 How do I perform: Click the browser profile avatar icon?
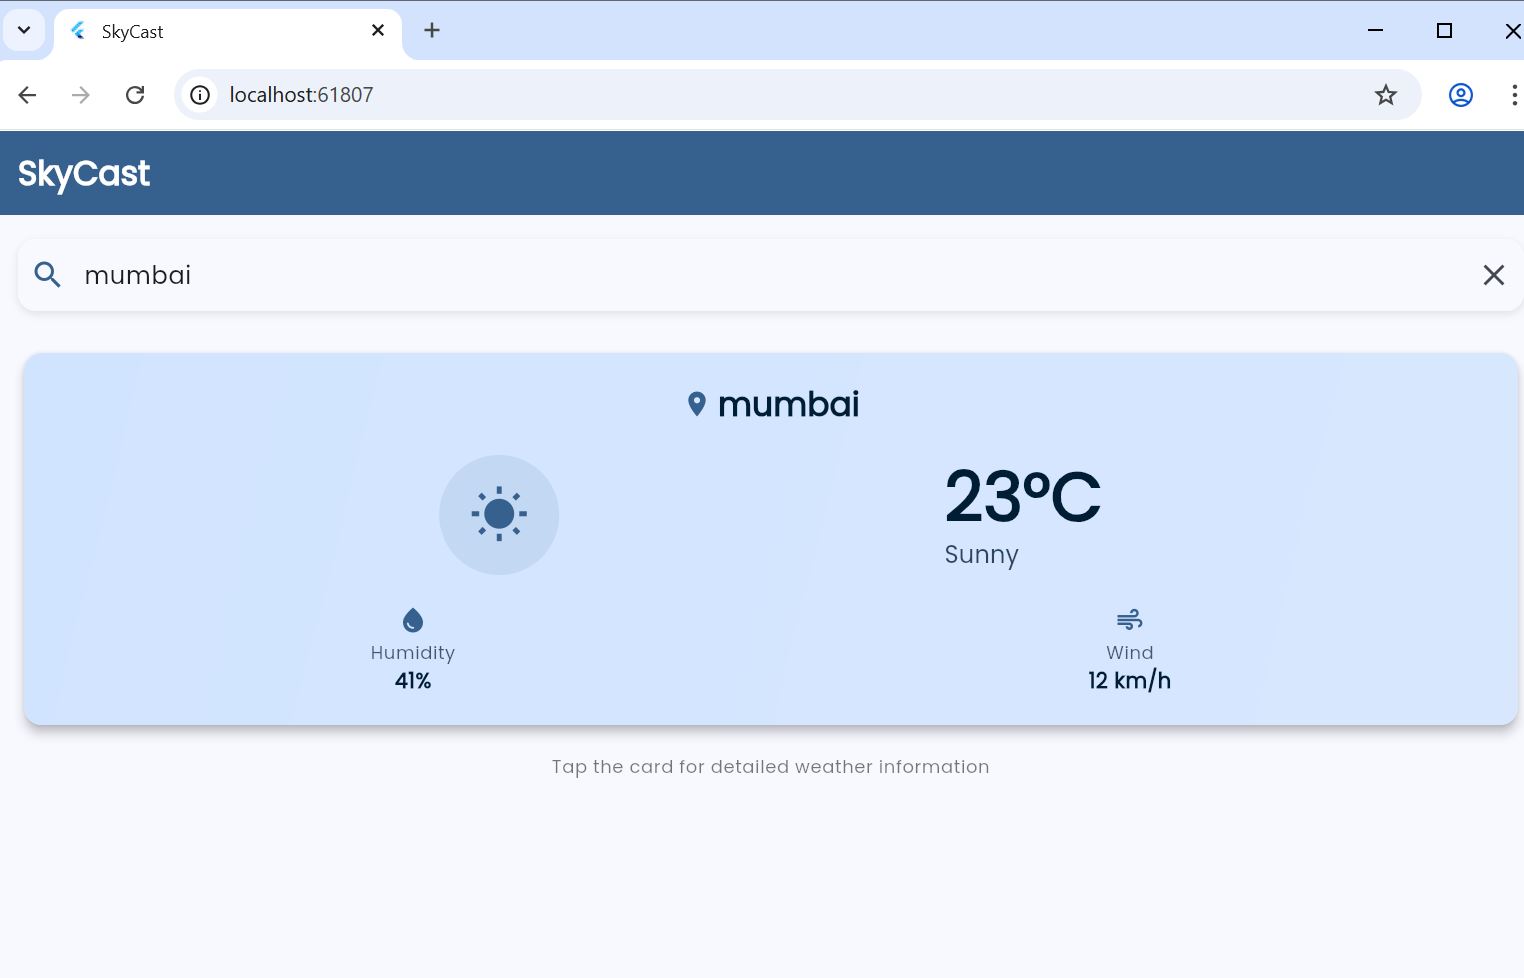click(1460, 94)
